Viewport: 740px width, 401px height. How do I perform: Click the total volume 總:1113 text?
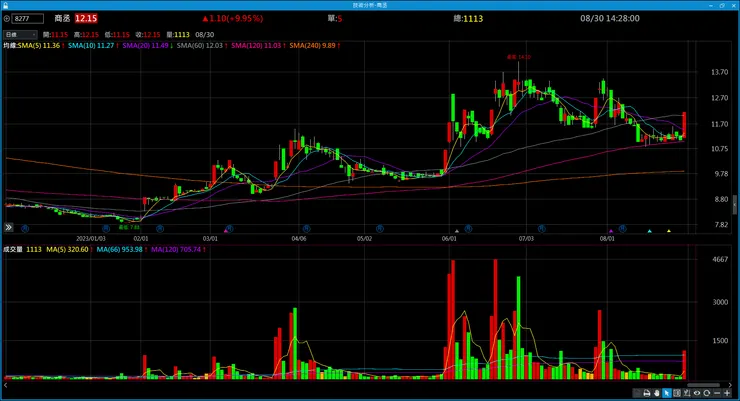point(468,18)
